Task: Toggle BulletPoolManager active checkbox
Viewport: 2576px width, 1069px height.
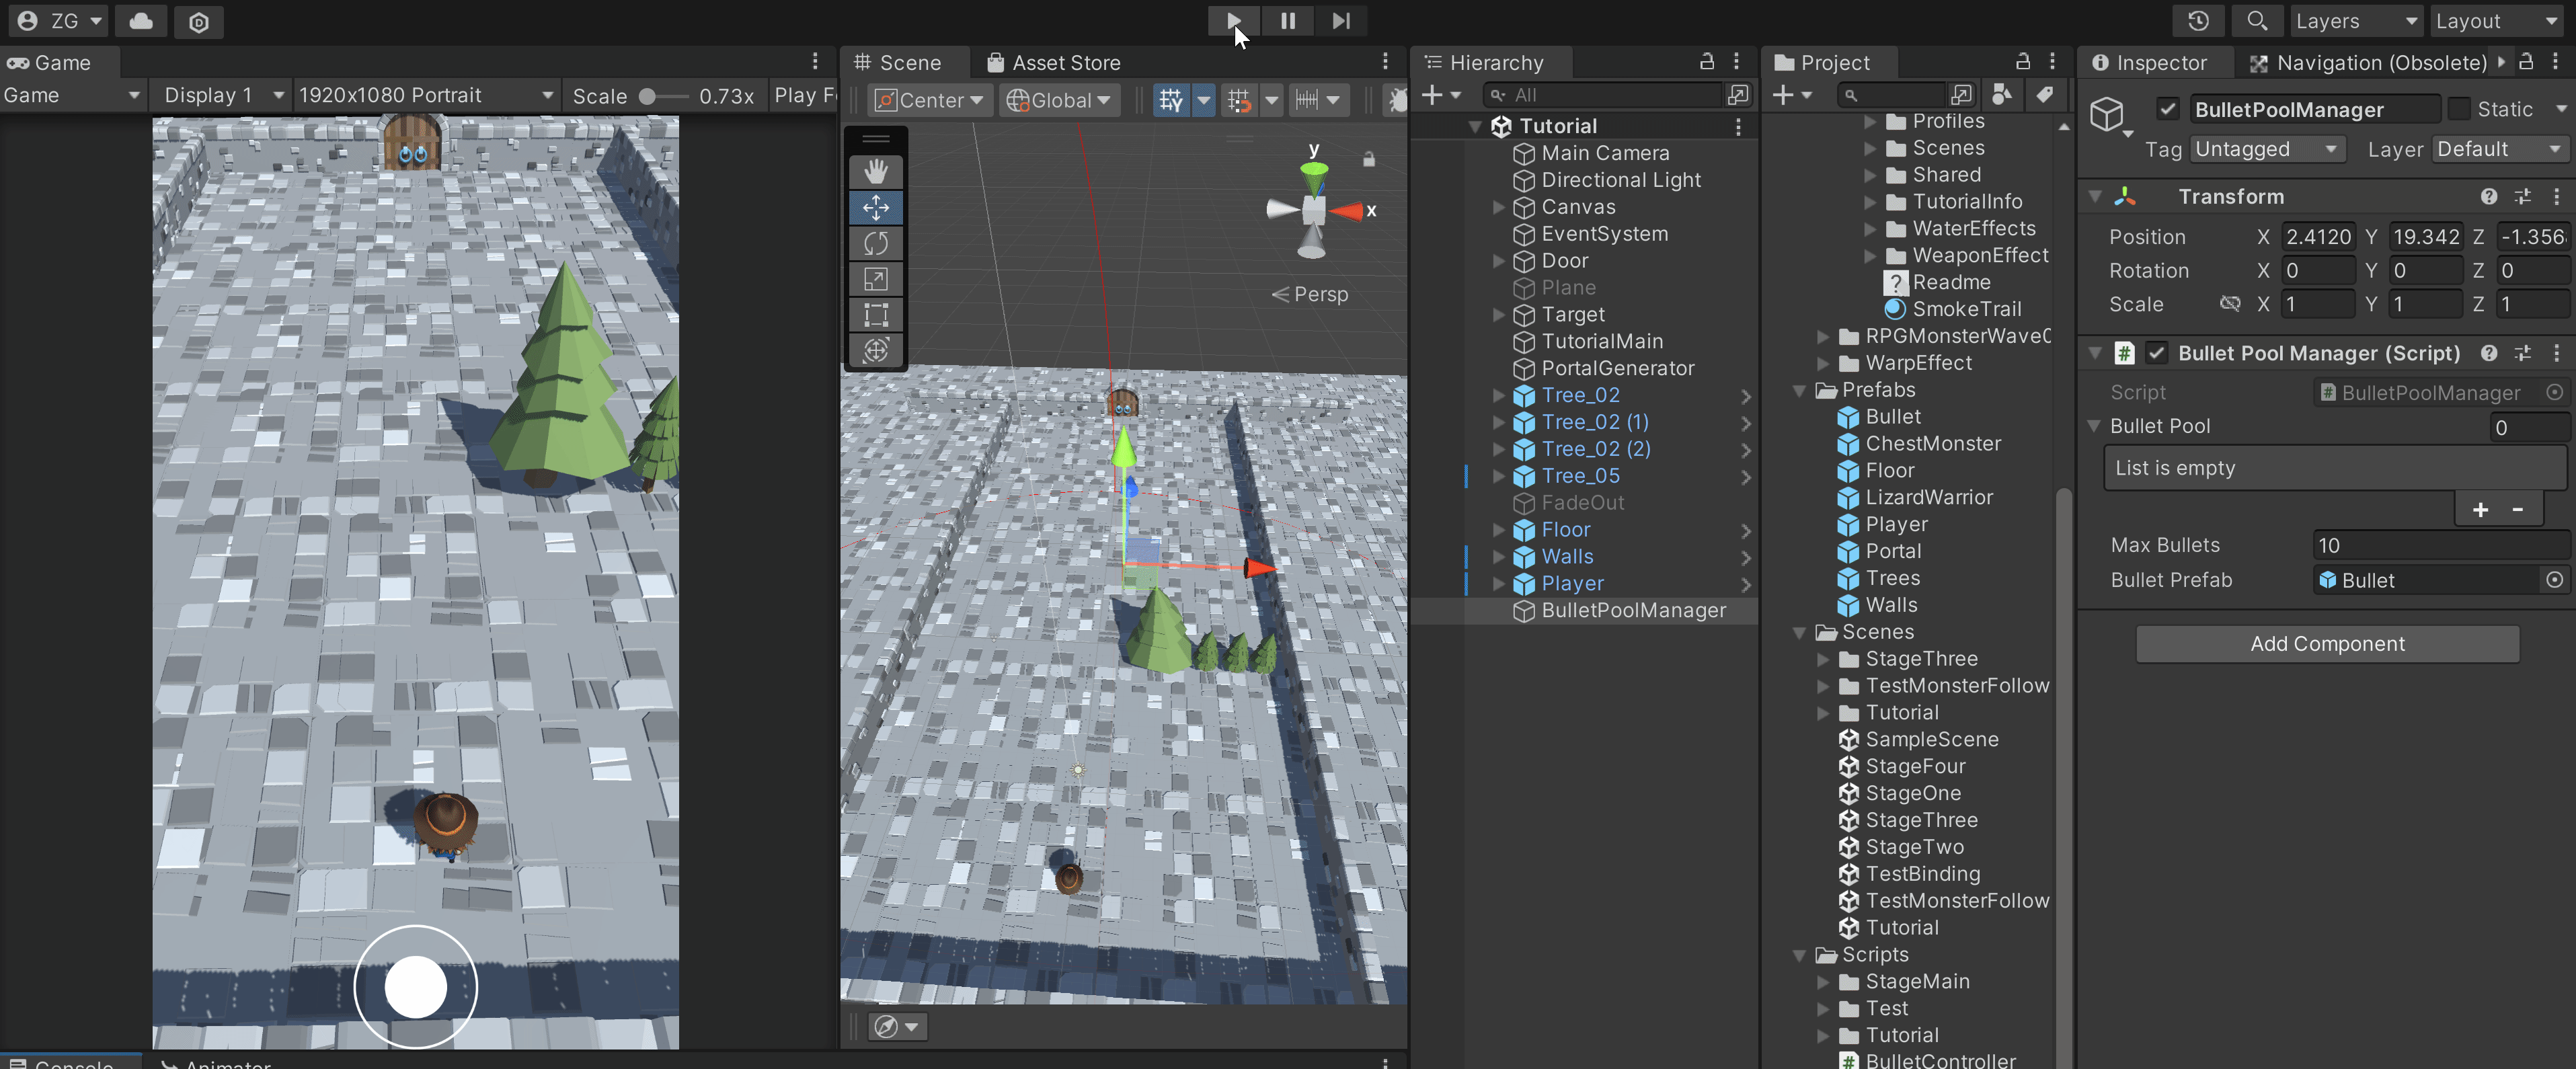Action: point(2167,109)
